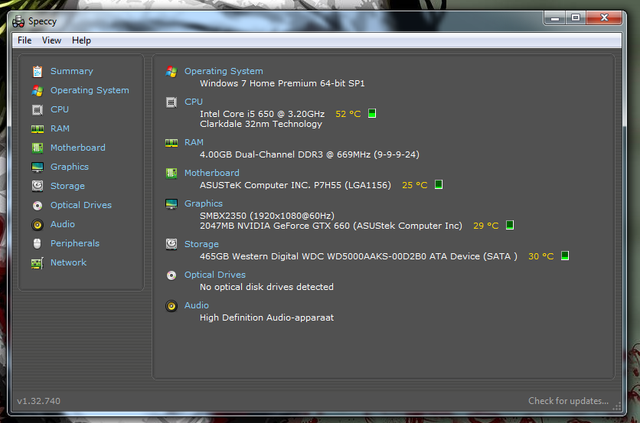Viewport: 640px width, 423px height.
Task: Click the storage temperature indicator next to 30 °C
Action: click(565, 256)
